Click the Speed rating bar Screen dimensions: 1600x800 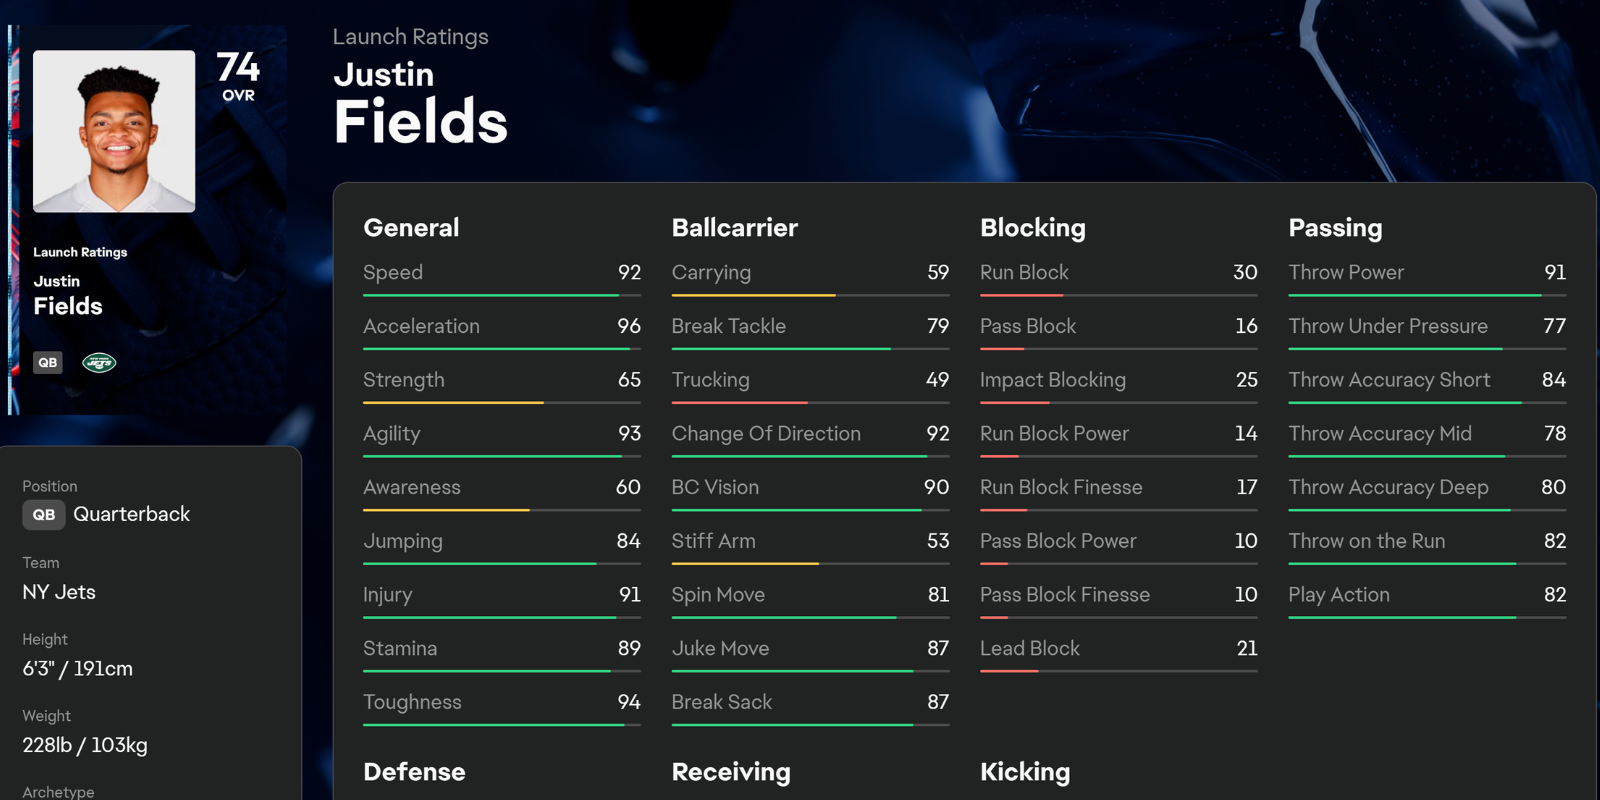(x=502, y=295)
